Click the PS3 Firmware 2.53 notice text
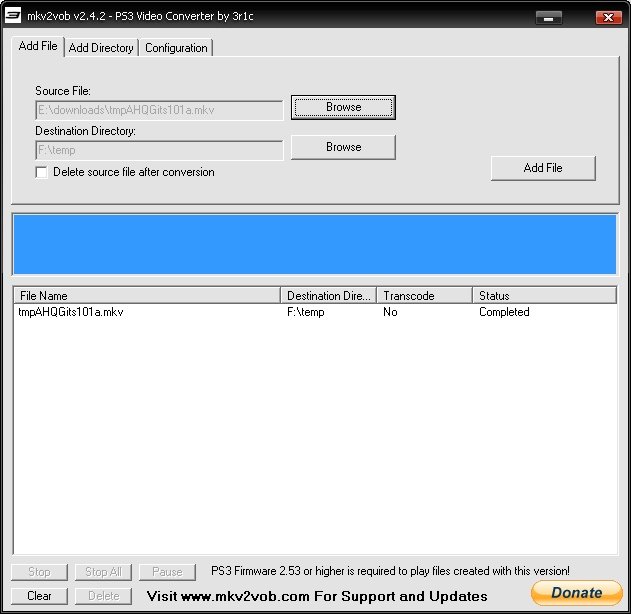 [390, 571]
